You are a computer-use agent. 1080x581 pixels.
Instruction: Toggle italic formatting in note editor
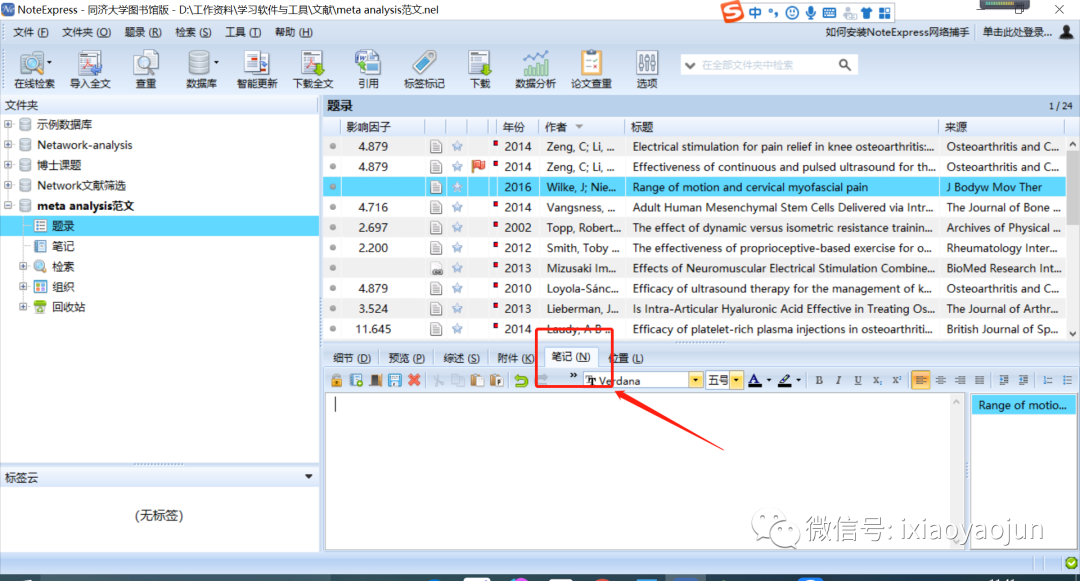pos(838,380)
